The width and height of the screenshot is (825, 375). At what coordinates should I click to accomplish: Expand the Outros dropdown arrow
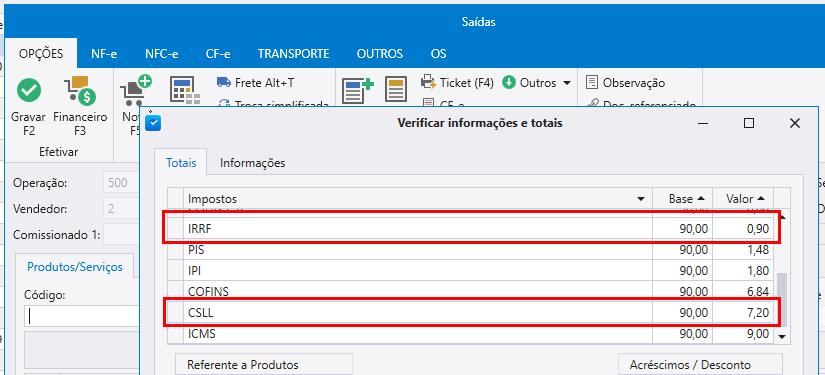567,83
